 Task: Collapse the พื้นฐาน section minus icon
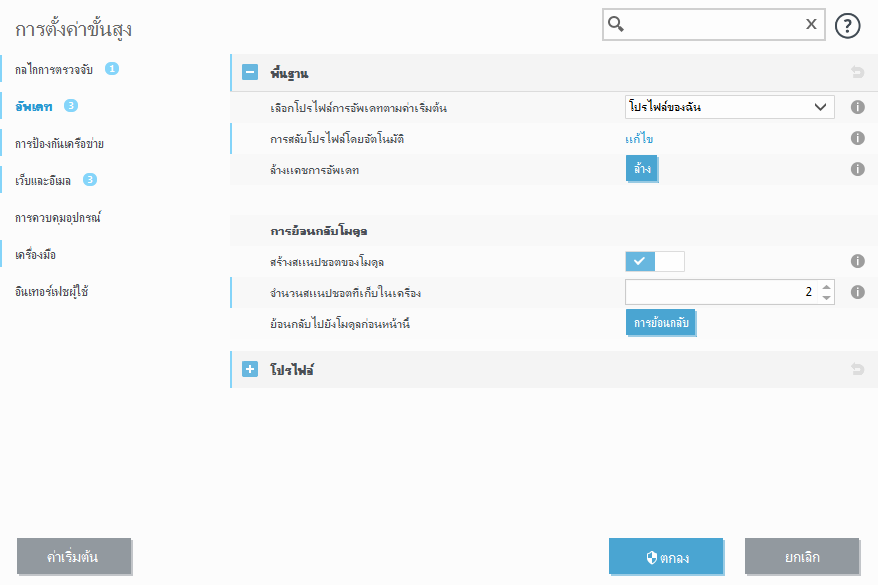coord(250,72)
